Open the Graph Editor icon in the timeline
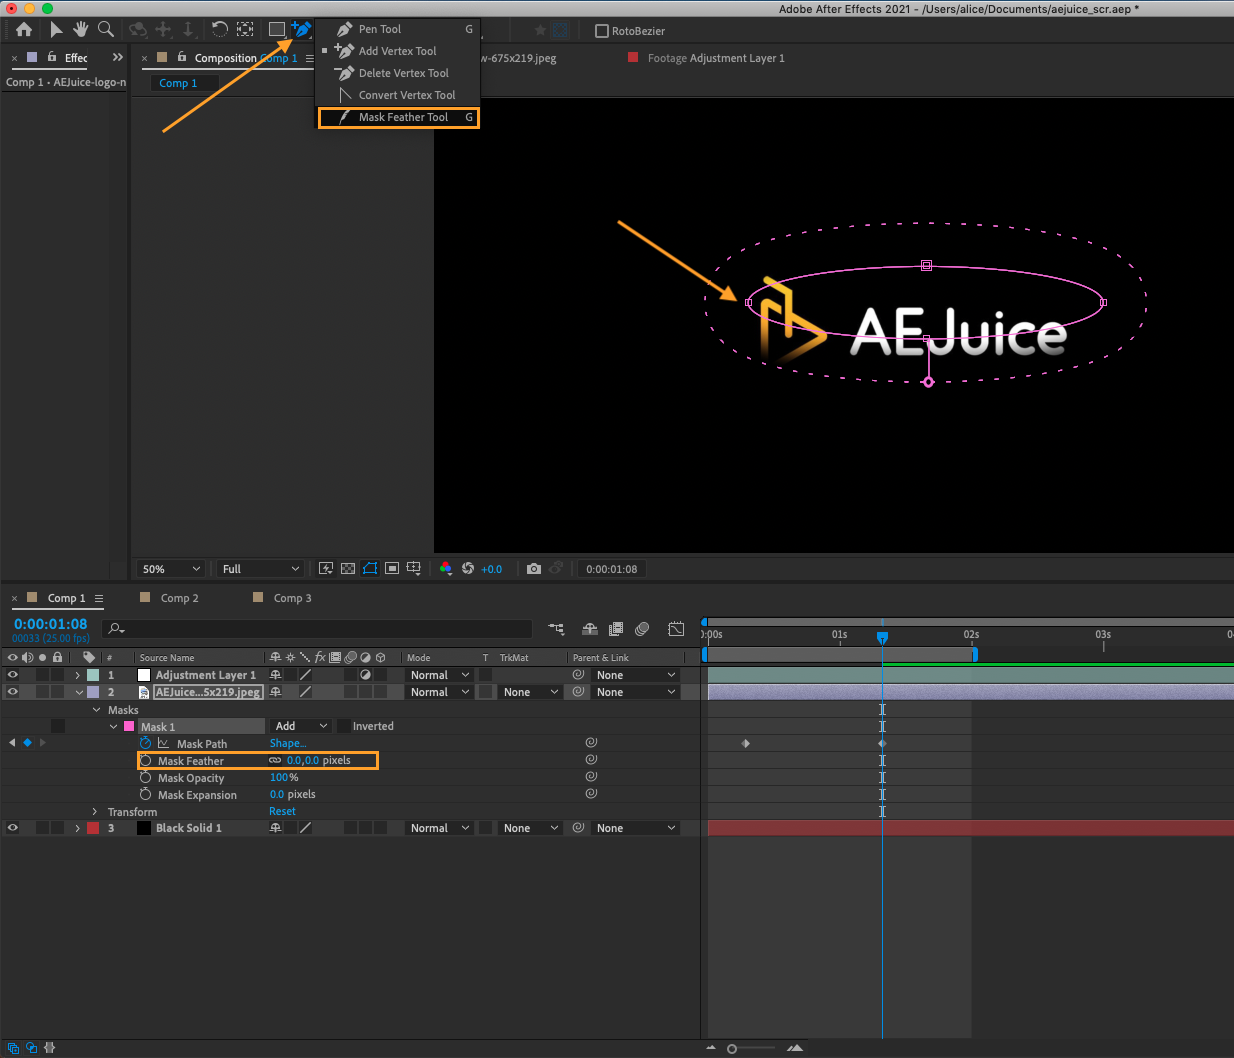The width and height of the screenshot is (1234, 1058). point(676,629)
